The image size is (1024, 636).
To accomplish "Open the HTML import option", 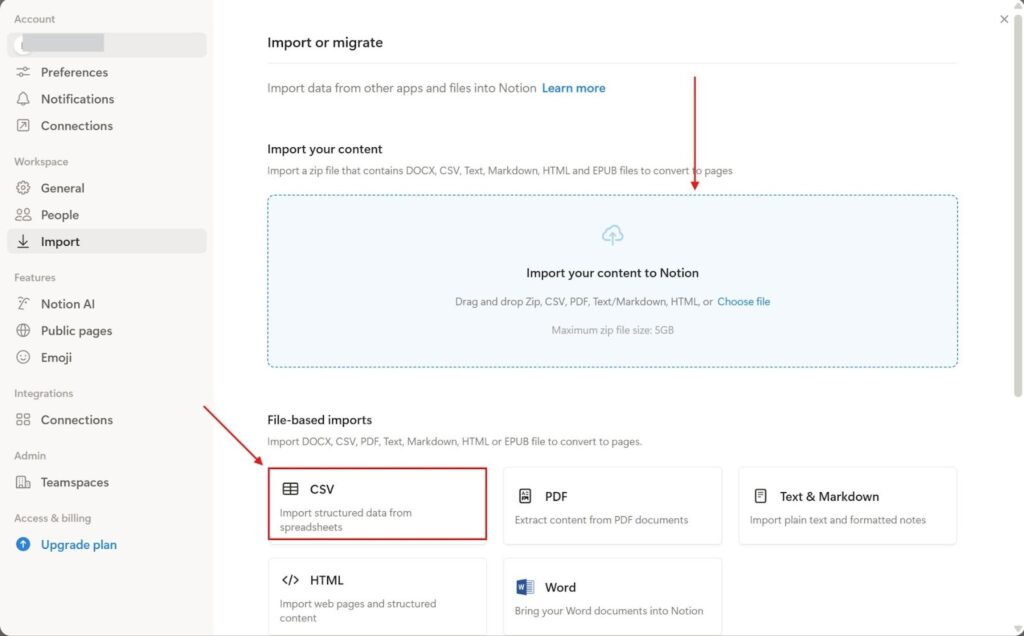I will (x=377, y=596).
